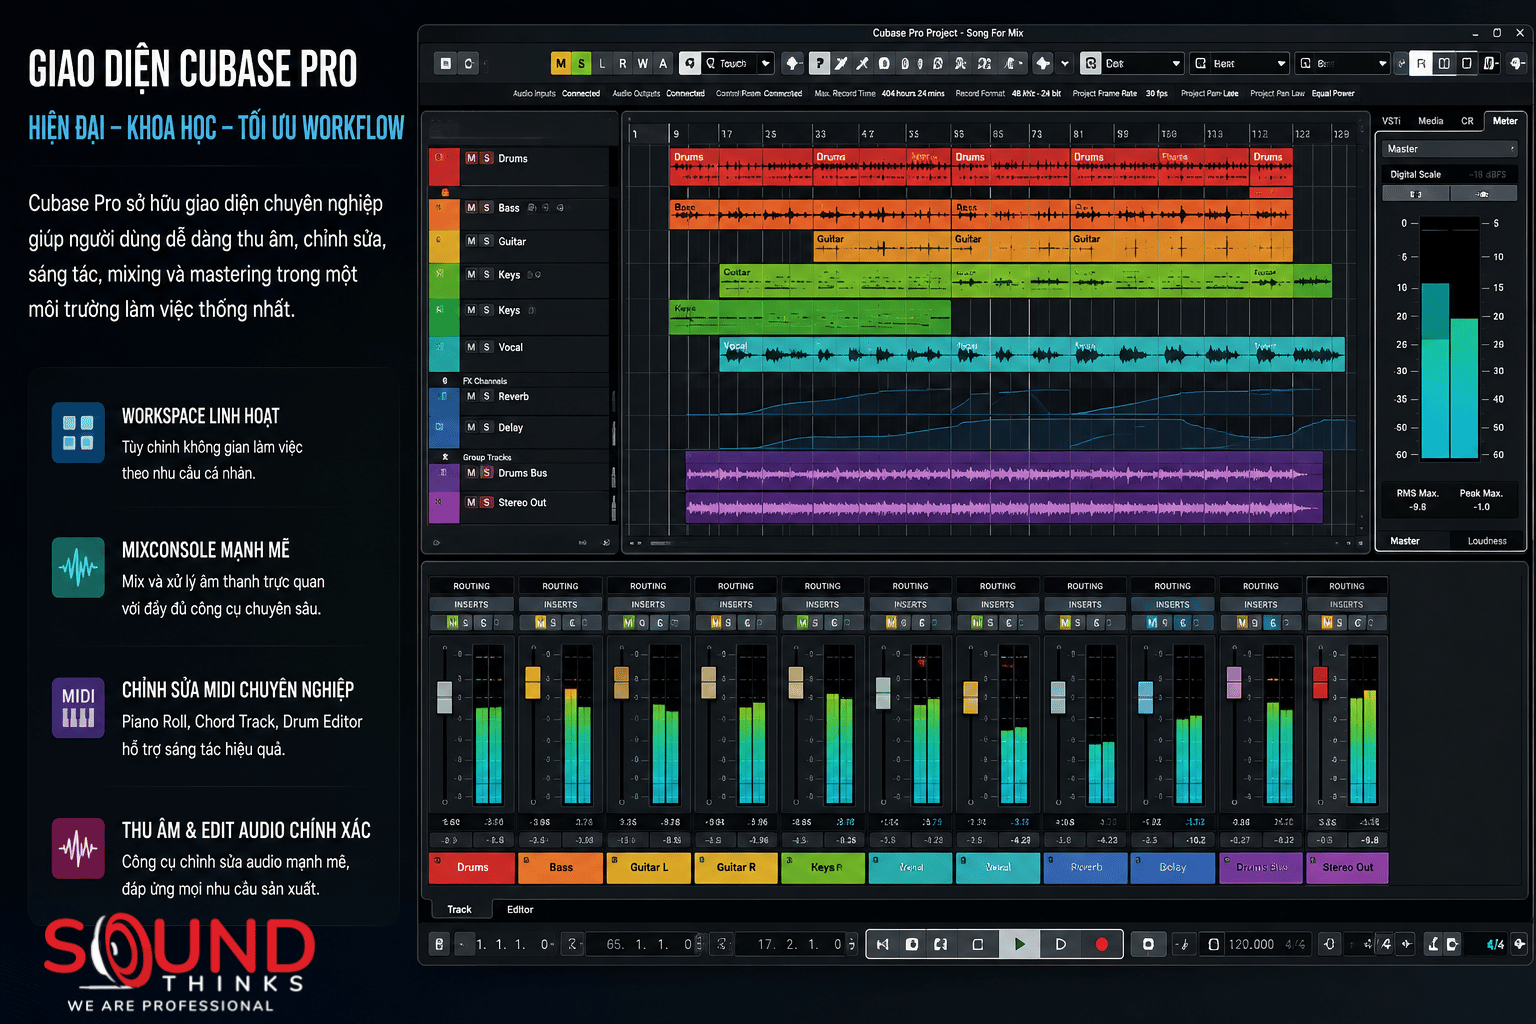
Task: Click the FX Channels folder icon
Action: 444,381
